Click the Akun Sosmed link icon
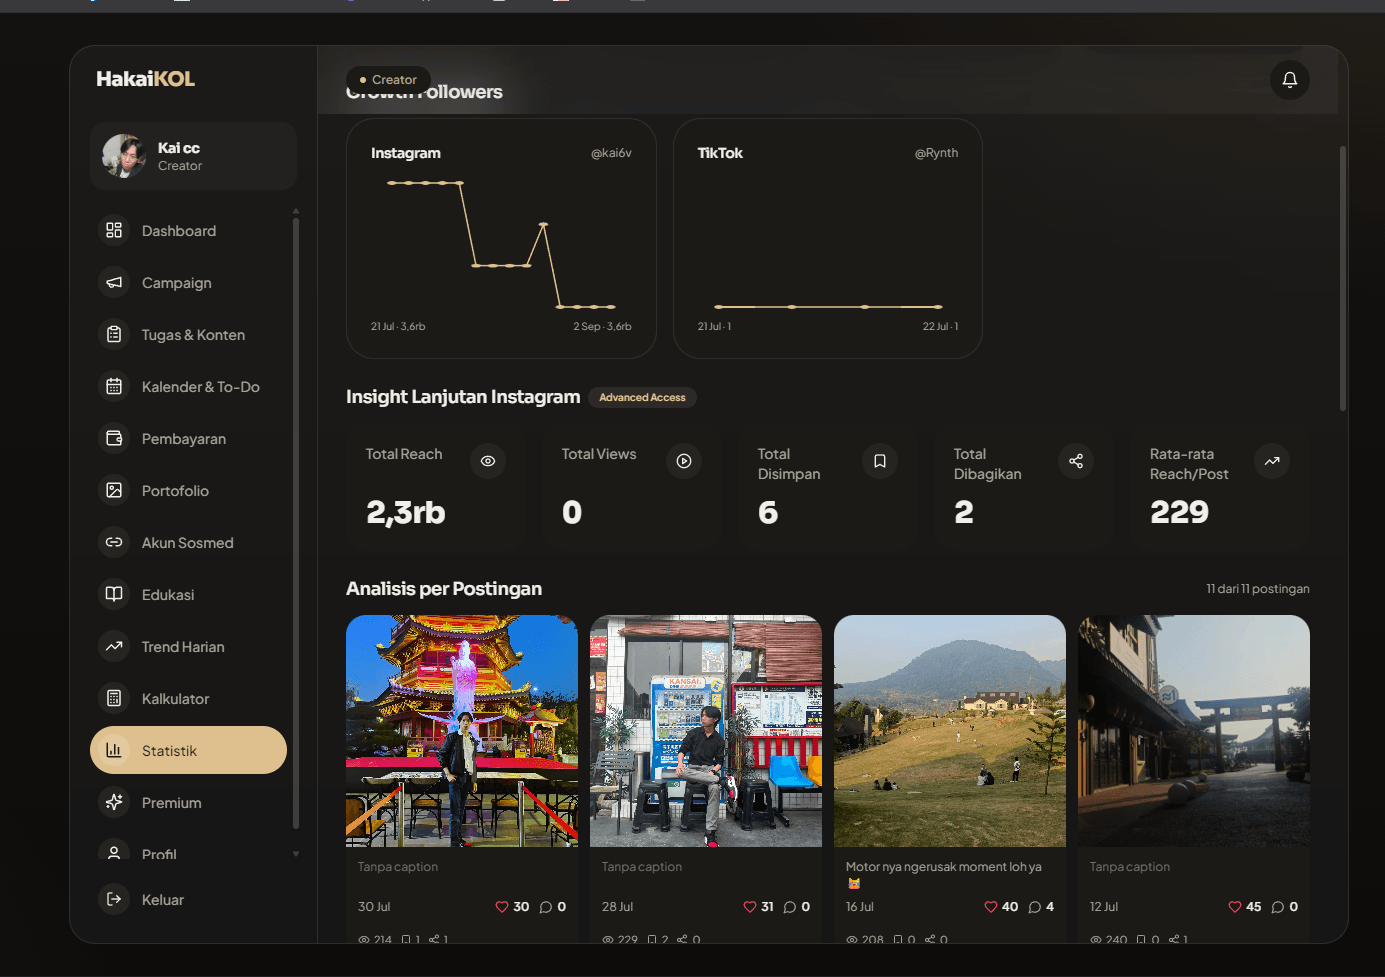Viewport: 1385px width, 977px height. point(114,542)
